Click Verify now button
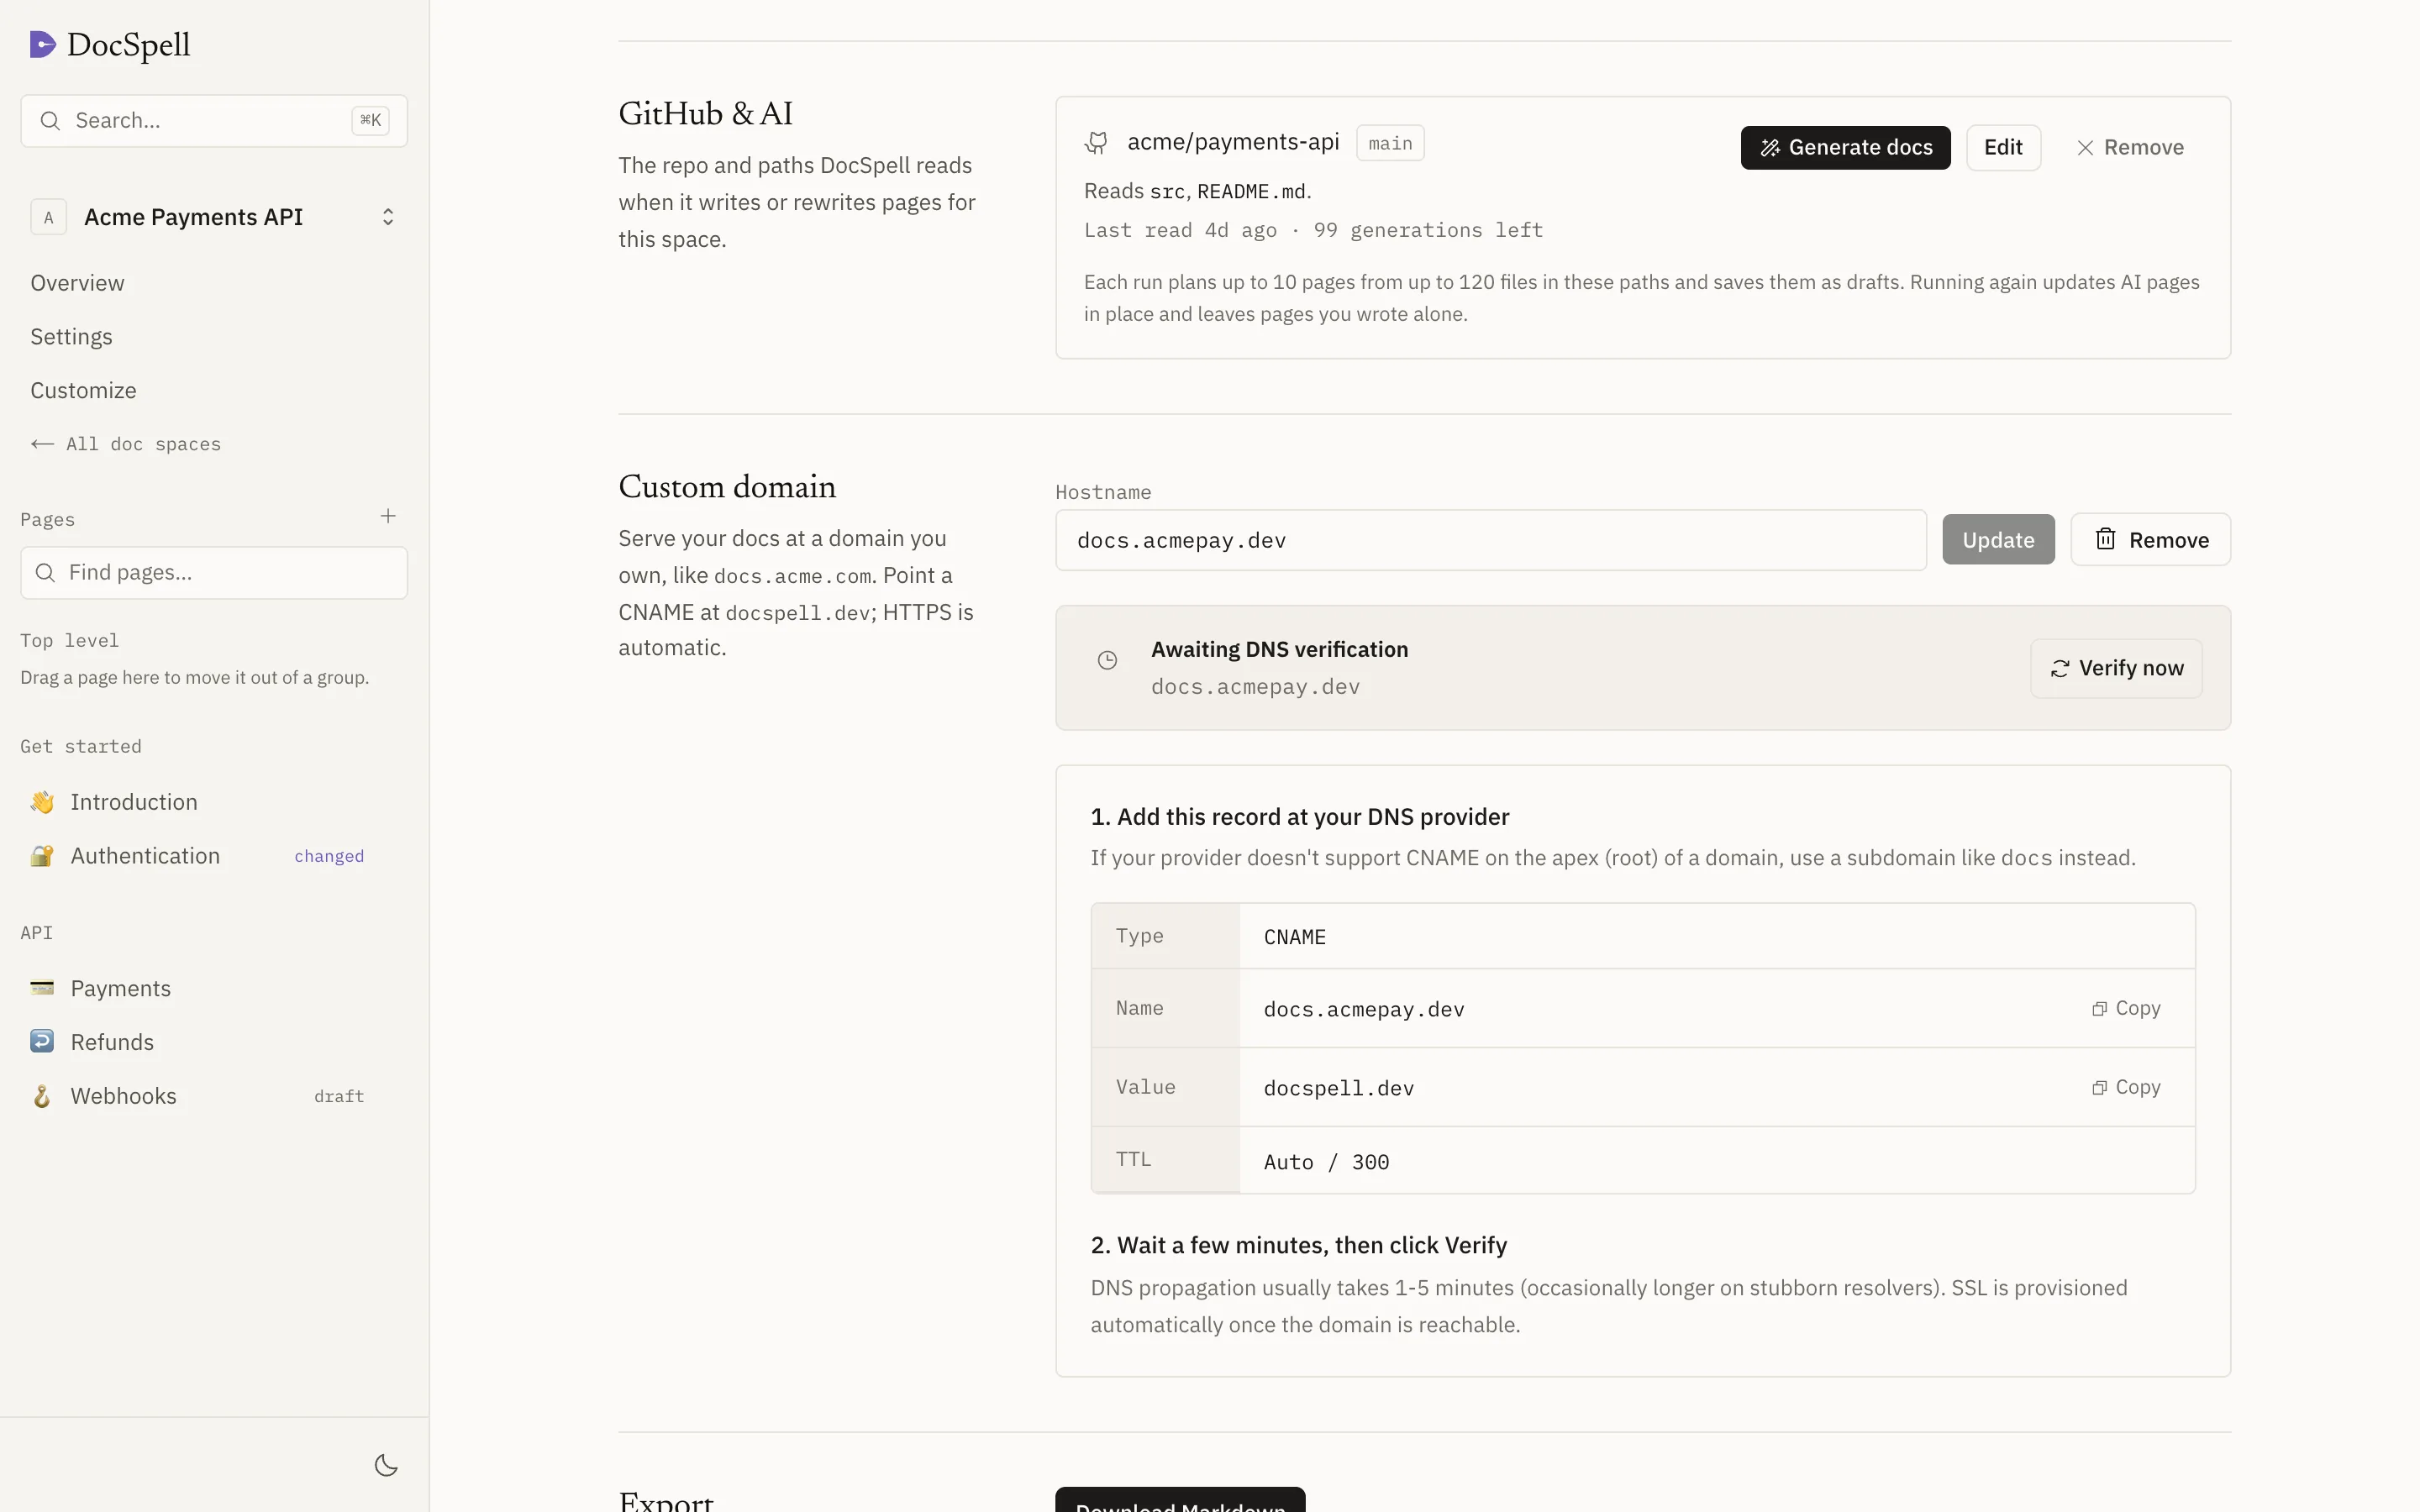Screen dimensions: 2420x1512 pyautogui.click(x=2116, y=668)
